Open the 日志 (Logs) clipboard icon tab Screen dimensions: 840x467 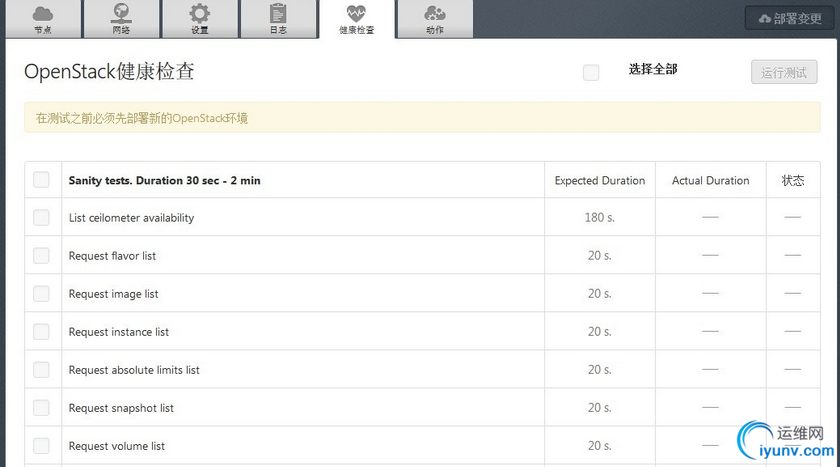279,19
